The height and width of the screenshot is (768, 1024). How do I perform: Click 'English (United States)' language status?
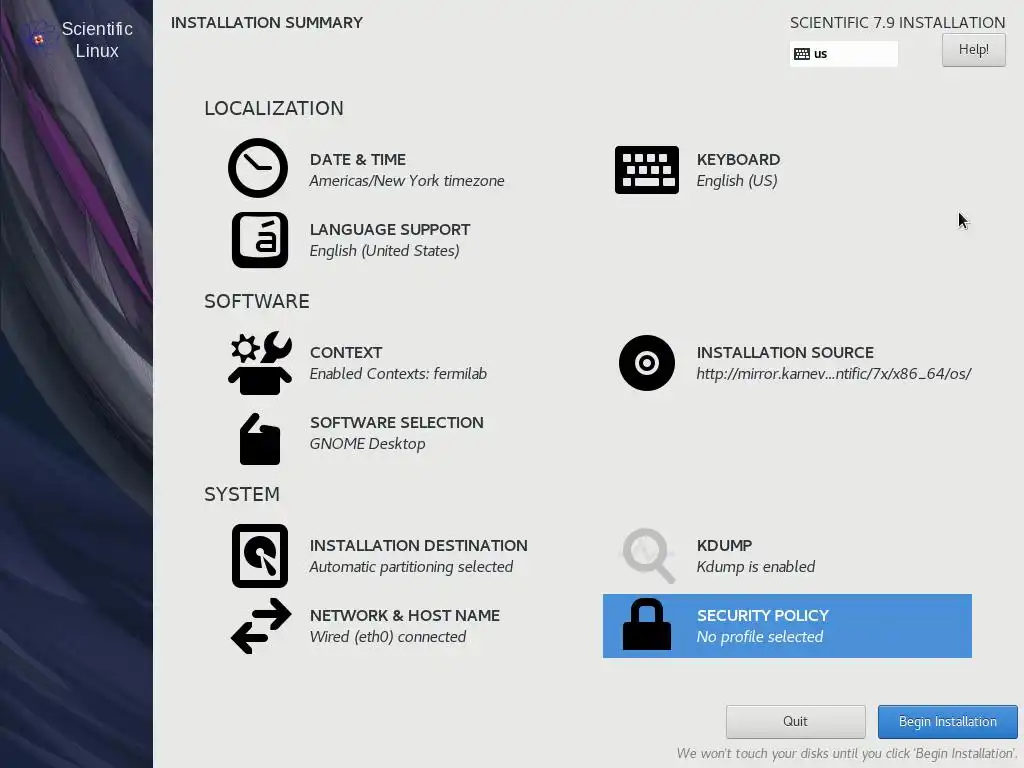coord(385,251)
